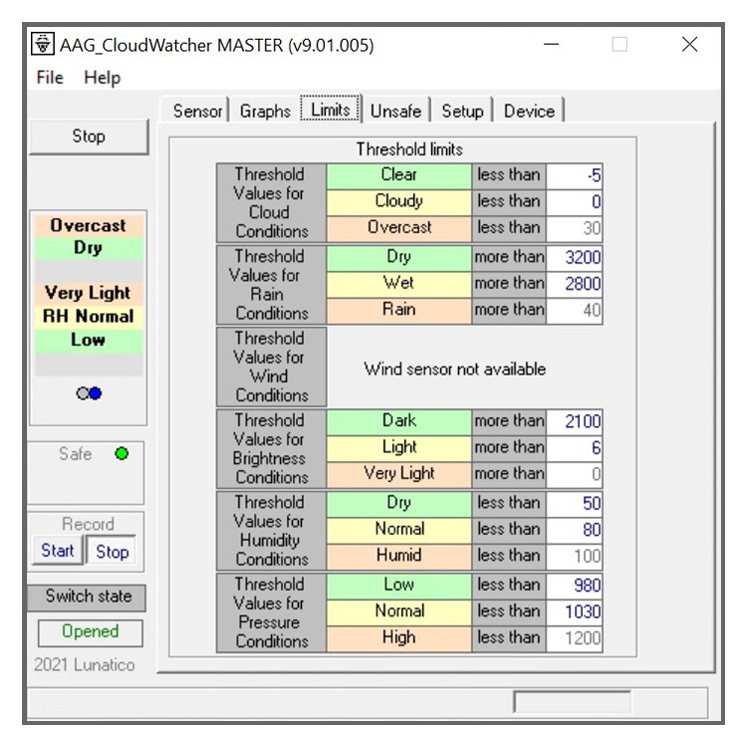
Task: Click the Record Stop button
Action: 112,551
